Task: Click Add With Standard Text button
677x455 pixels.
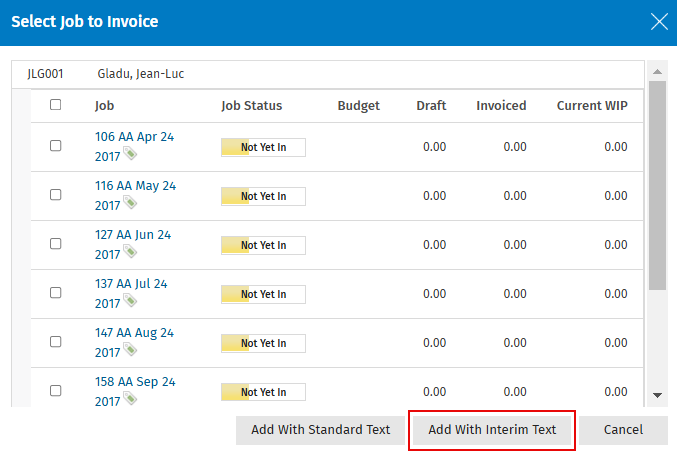Action: click(x=320, y=430)
